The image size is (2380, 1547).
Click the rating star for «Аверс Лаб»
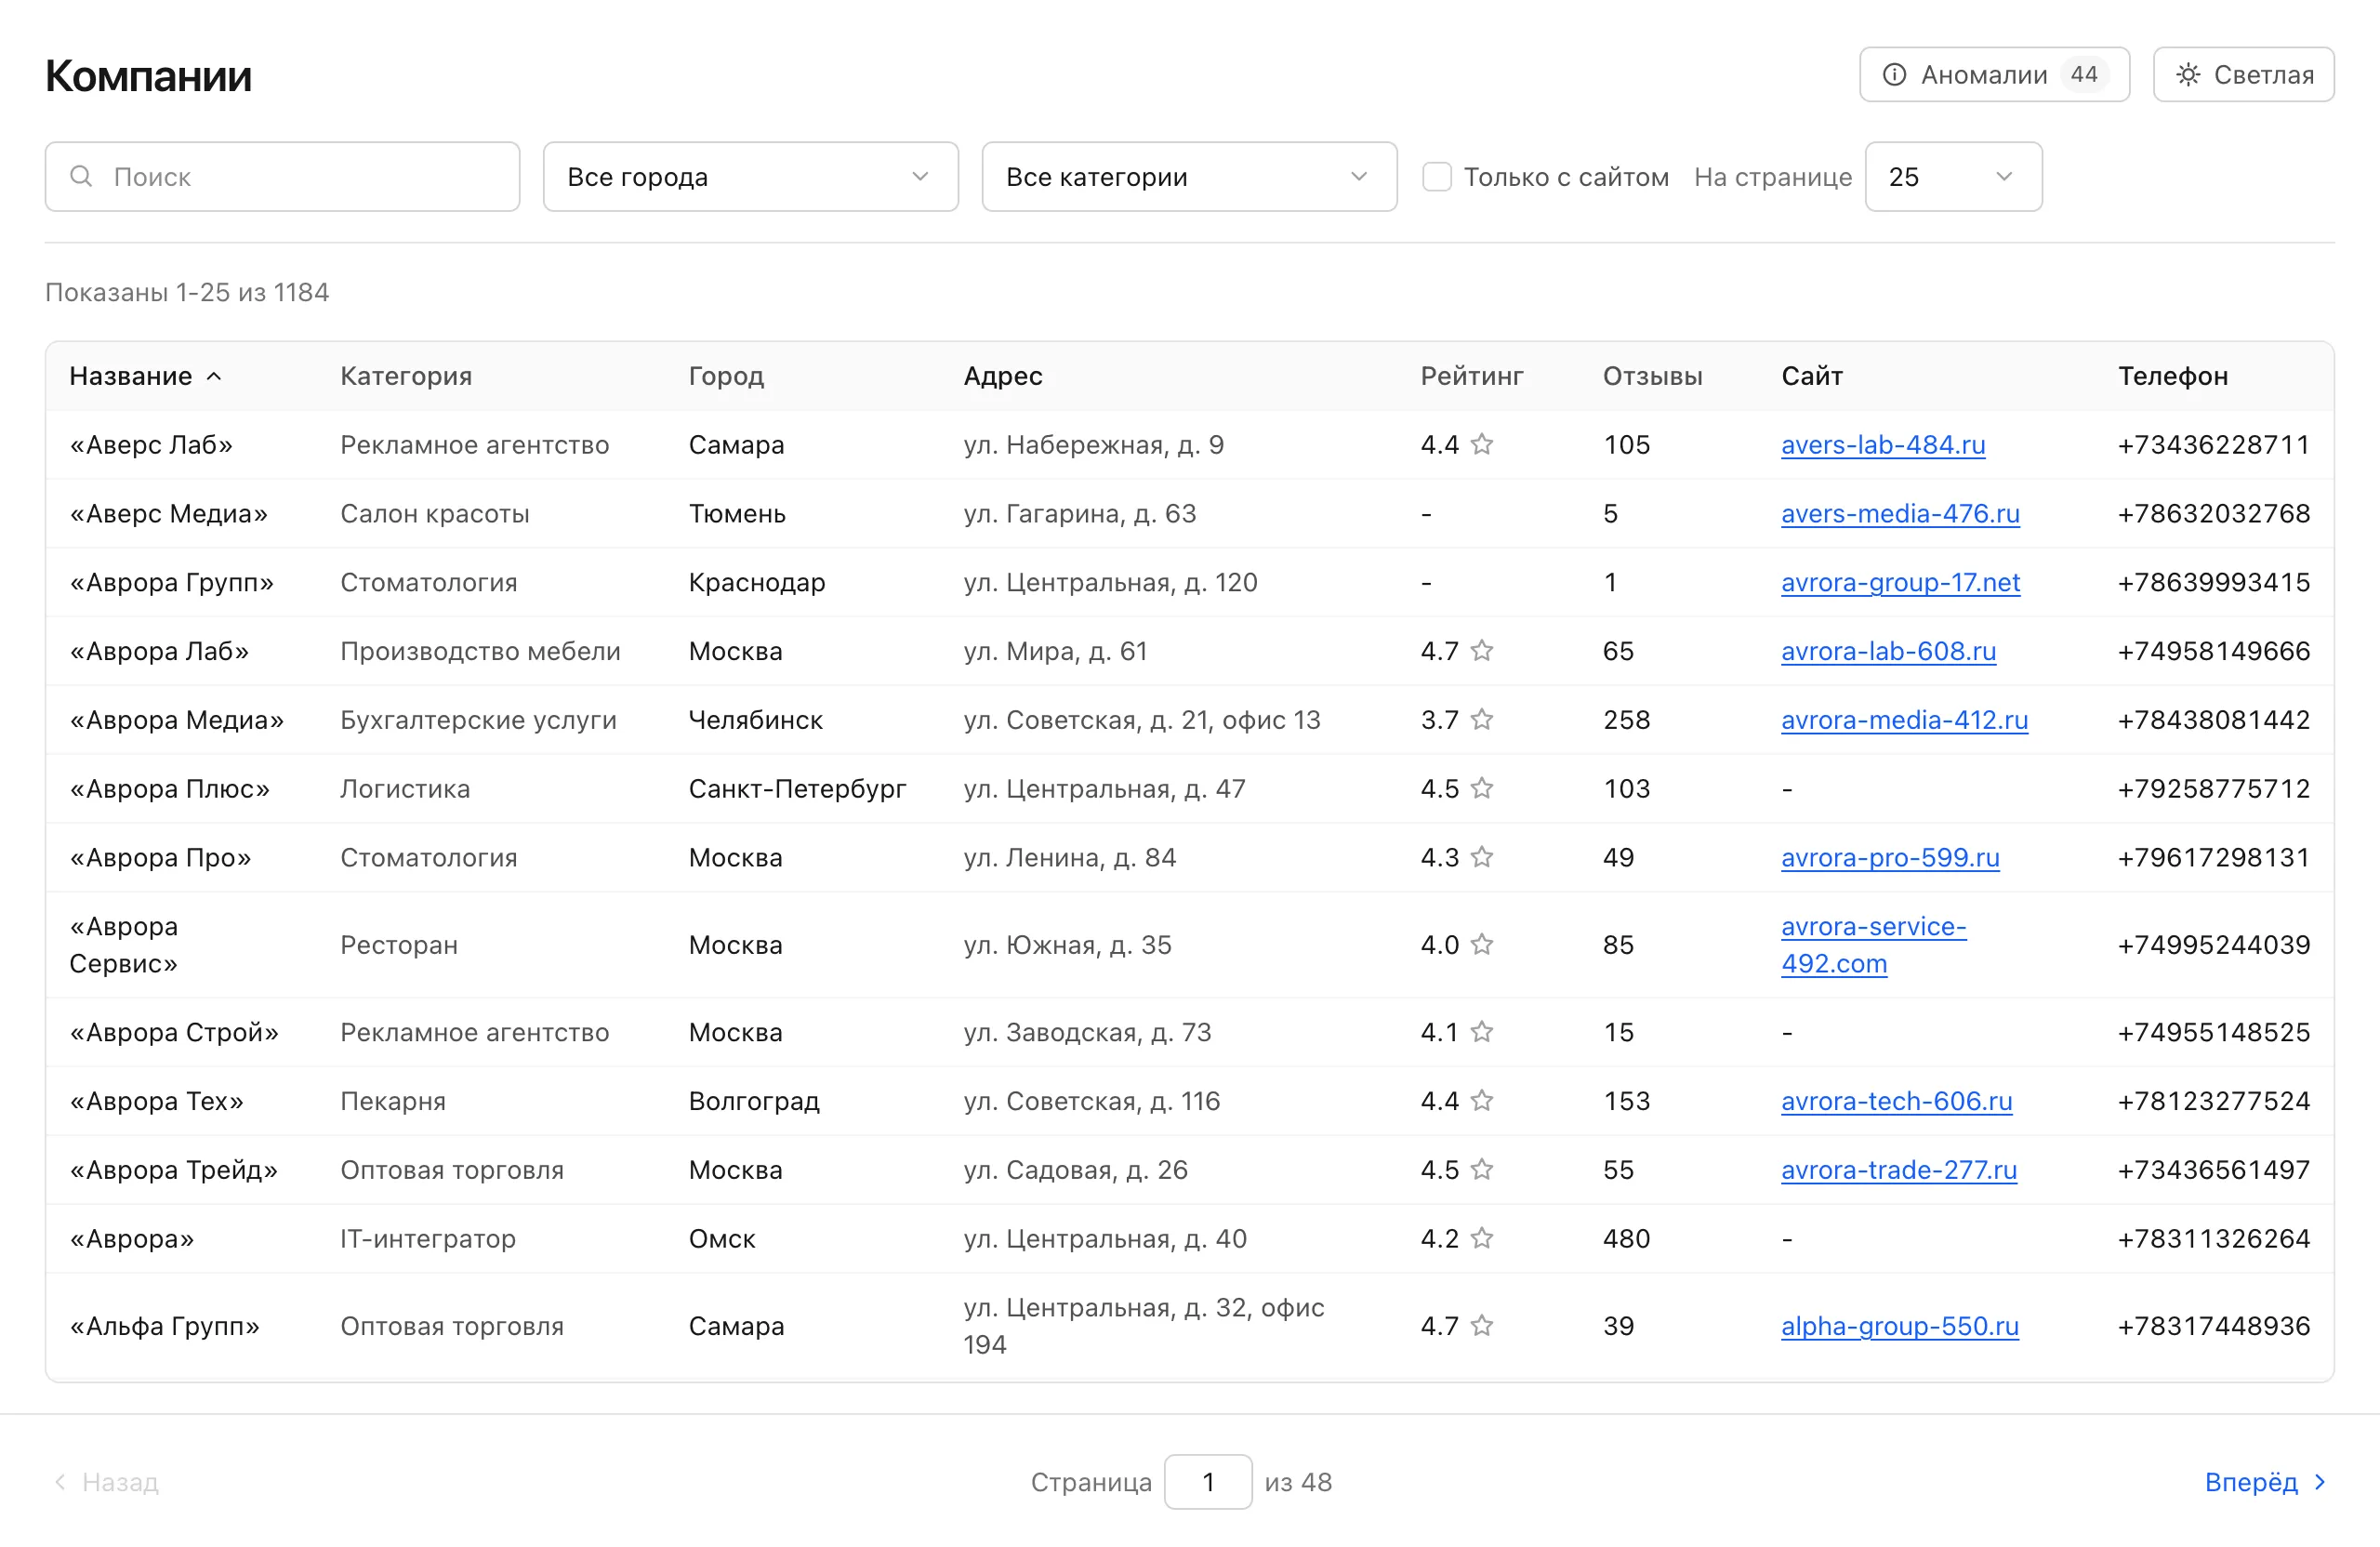coord(1482,444)
